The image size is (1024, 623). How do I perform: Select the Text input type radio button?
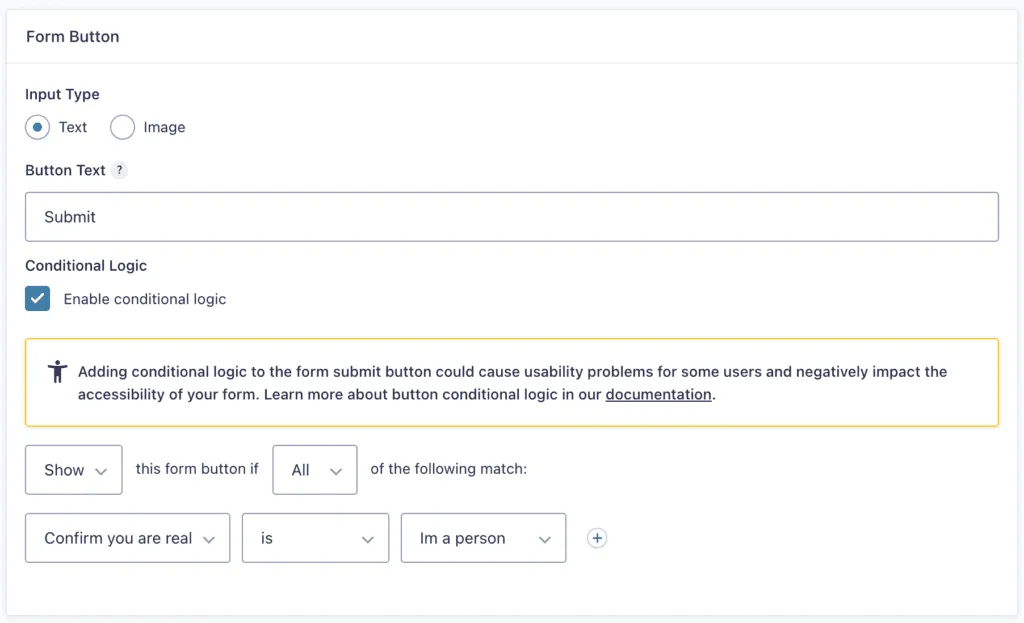(x=37, y=127)
